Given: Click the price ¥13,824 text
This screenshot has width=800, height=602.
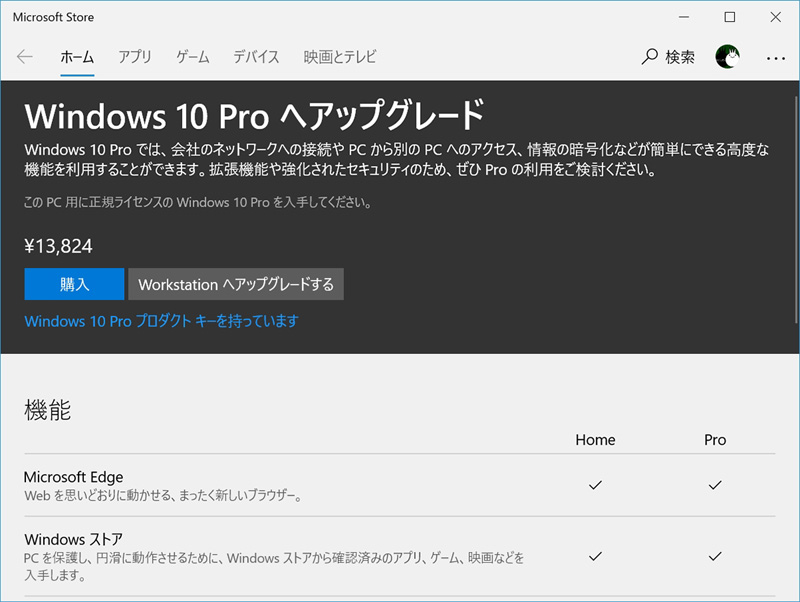Looking at the screenshot, I should tap(58, 246).
